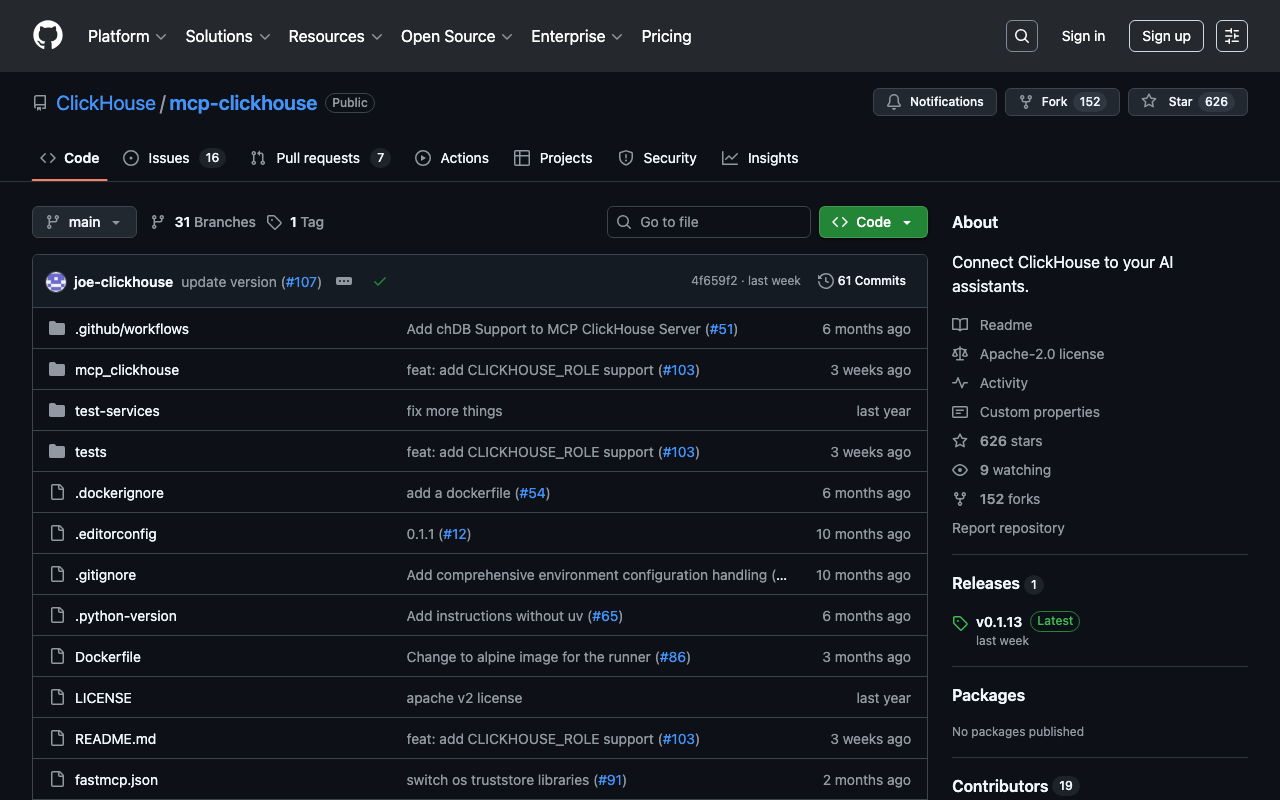This screenshot has height=800, width=1280.
Task: Click the commit status green checkmark
Action: (x=380, y=282)
